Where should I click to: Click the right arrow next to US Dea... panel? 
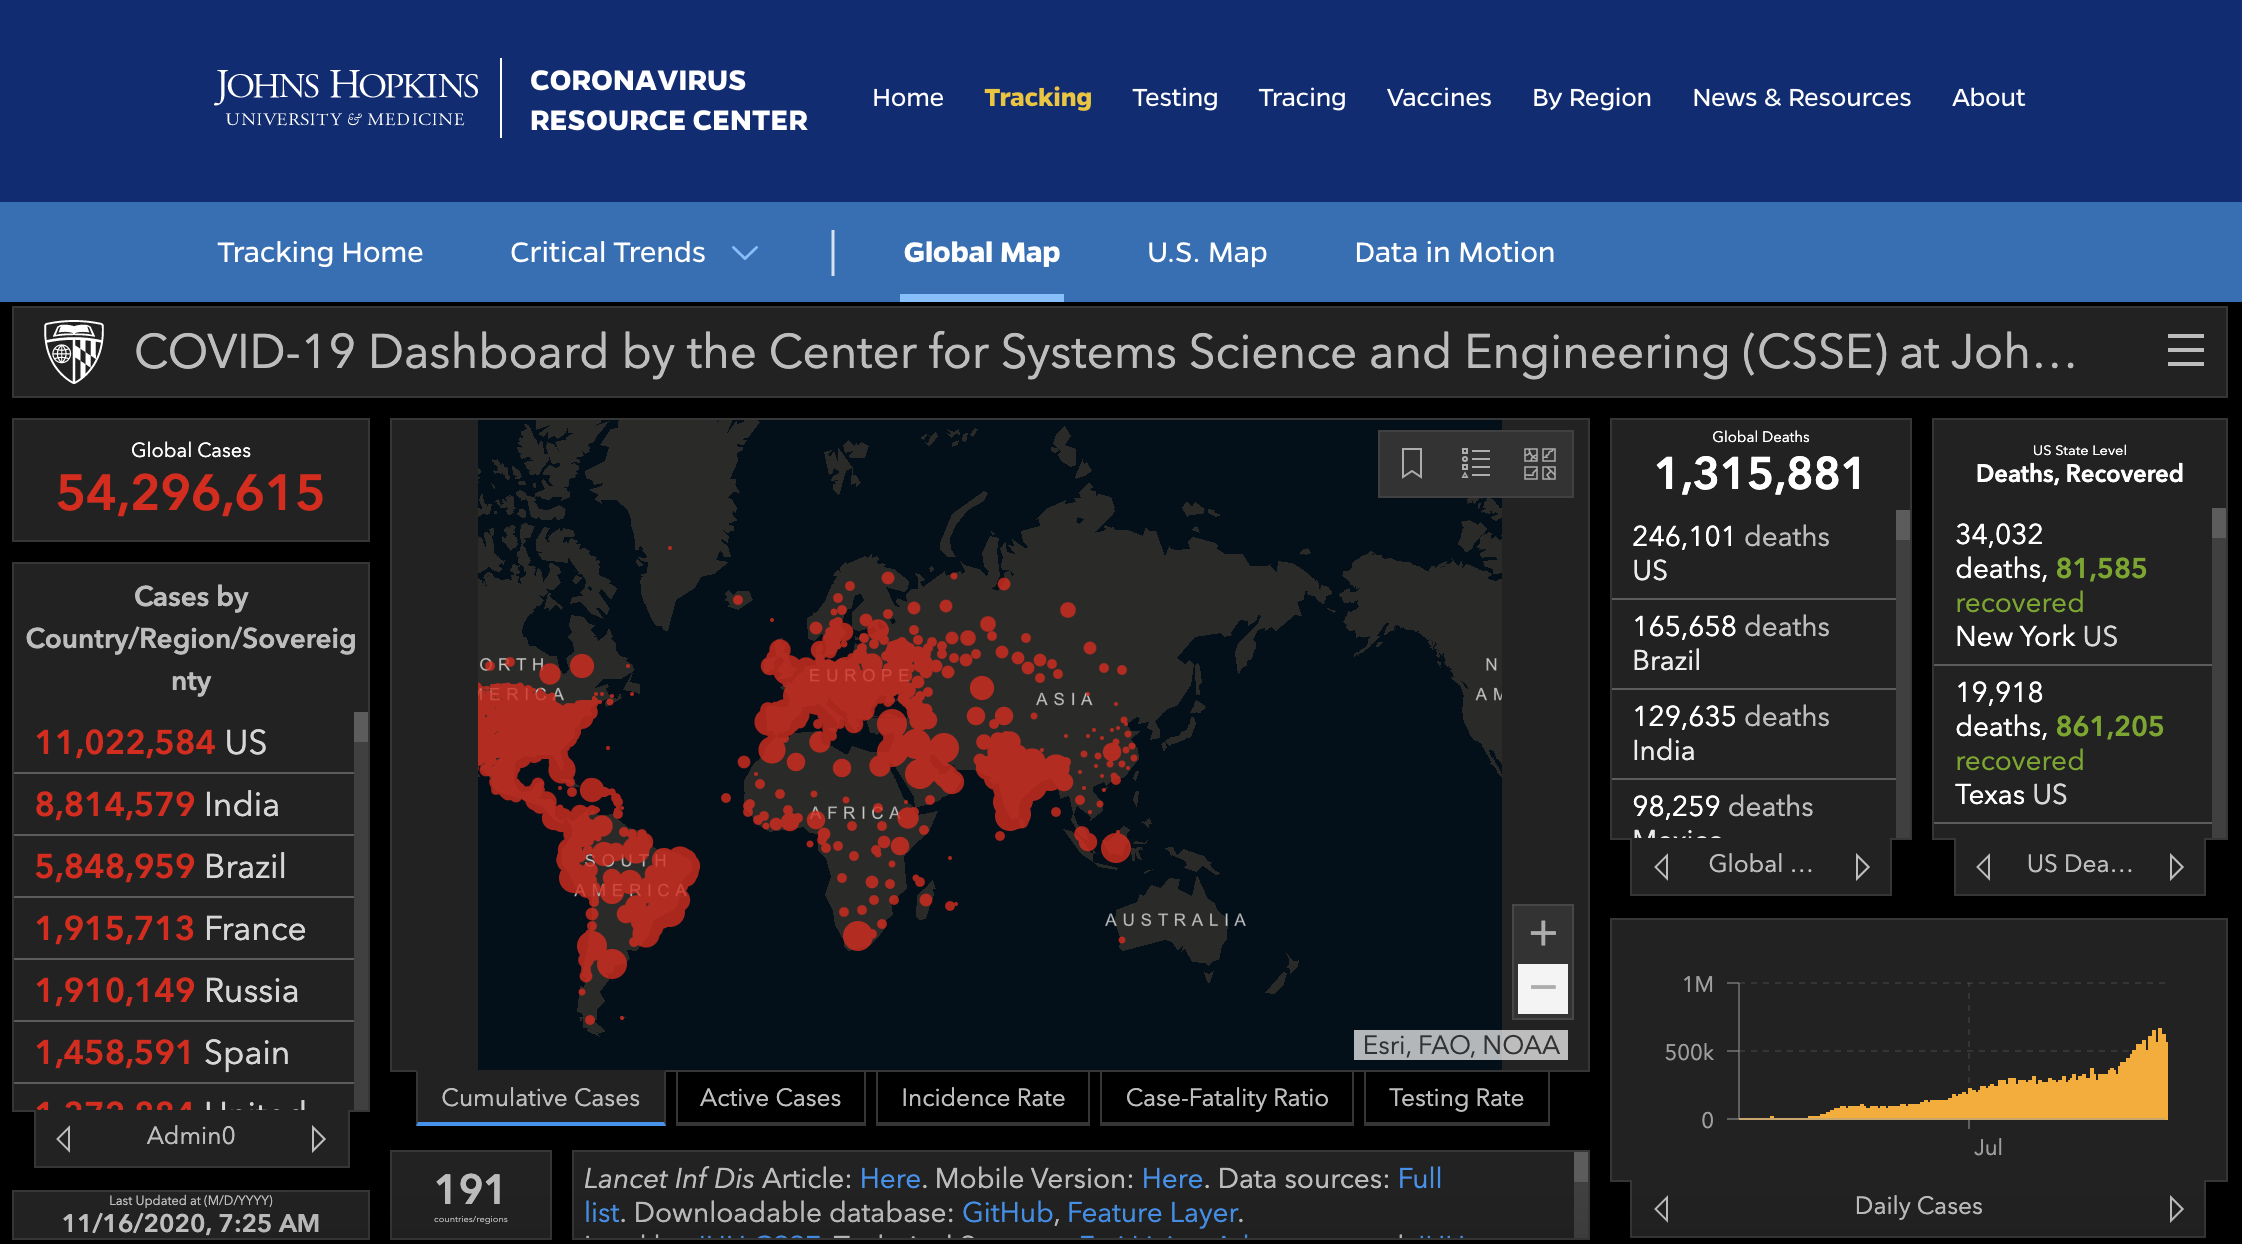click(2176, 866)
